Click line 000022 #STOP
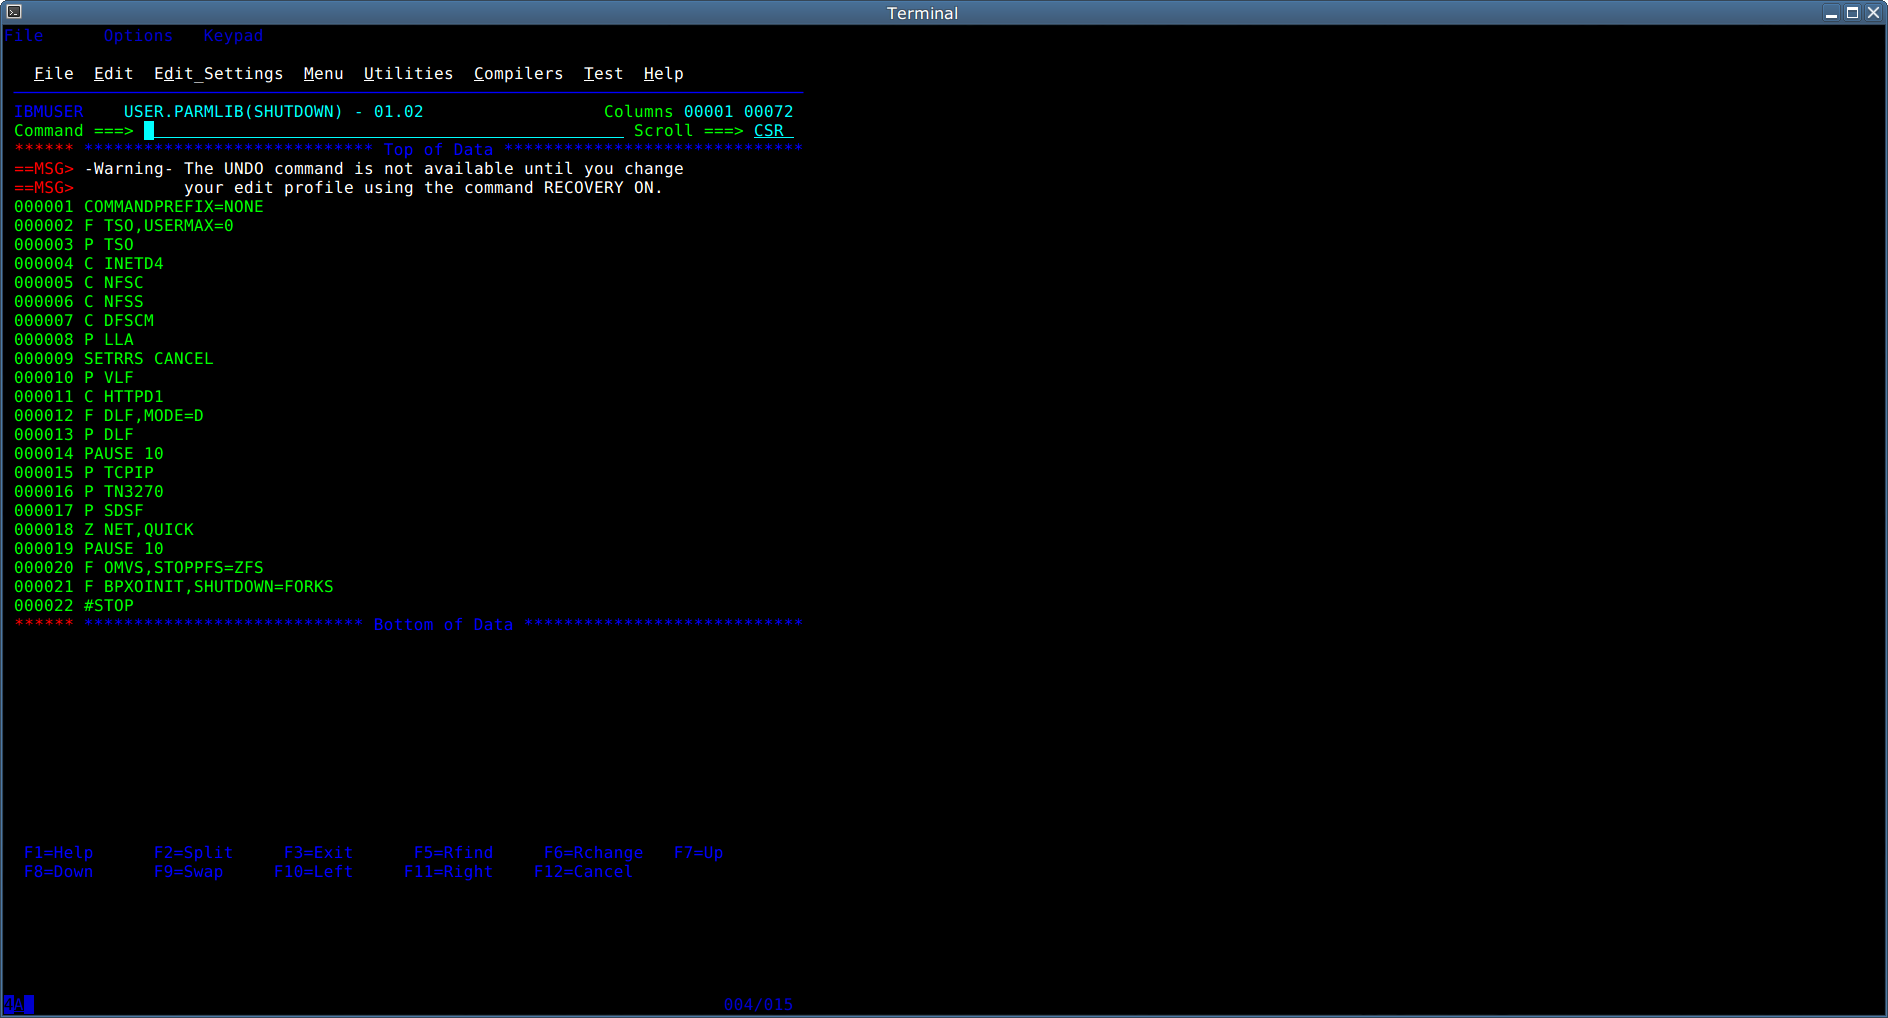This screenshot has height=1018, width=1888. tap(74, 606)
